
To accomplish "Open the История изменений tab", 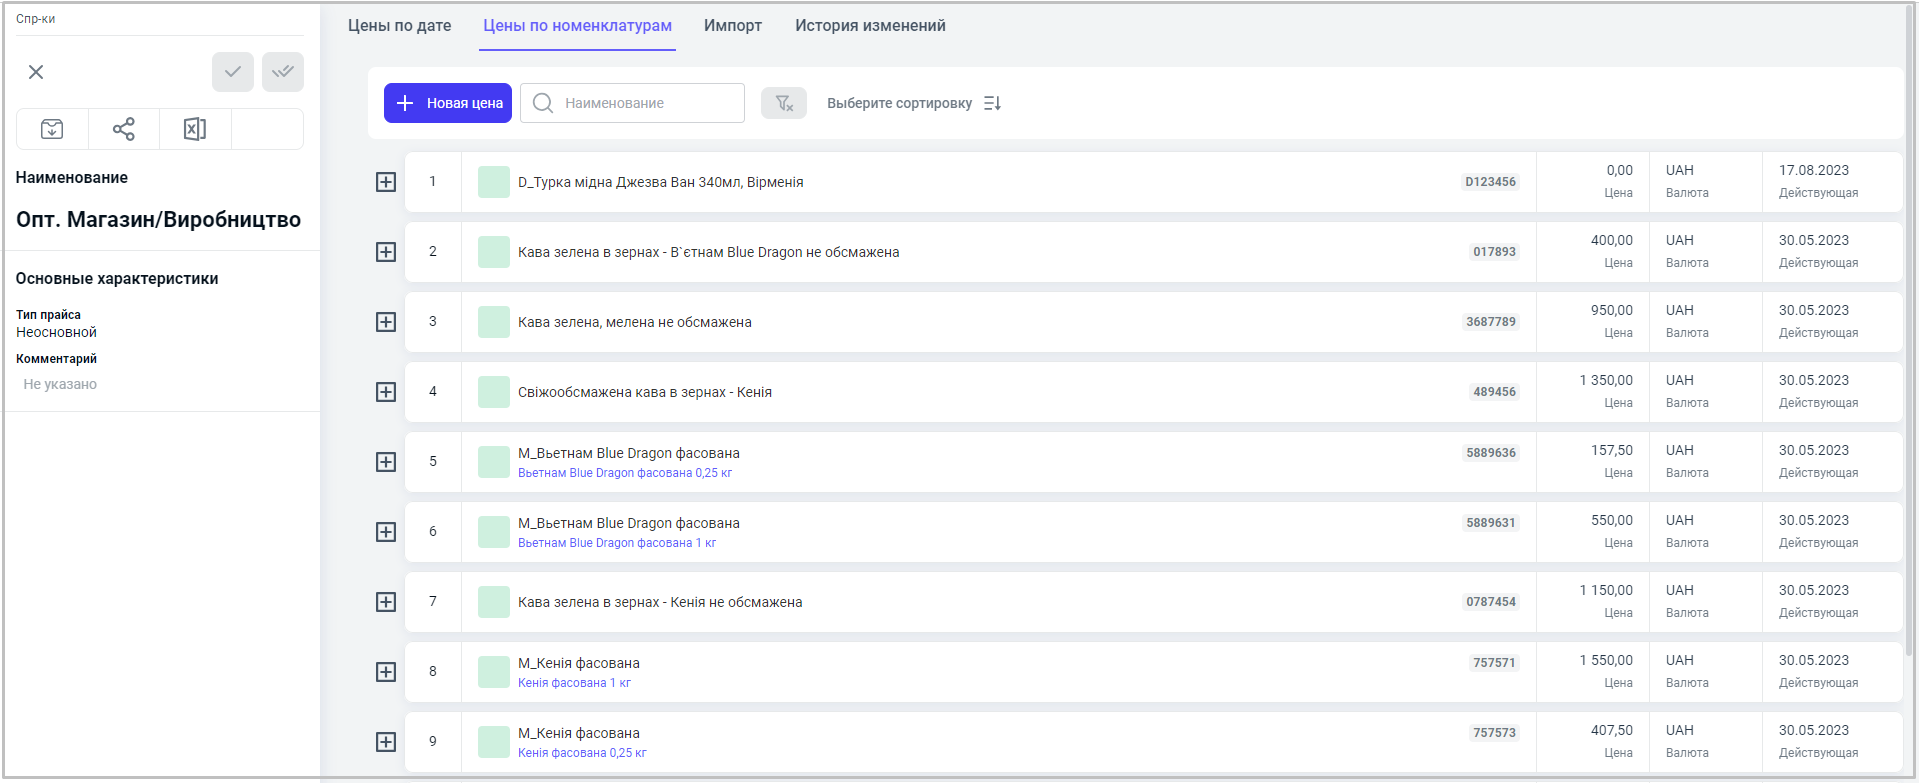I will click(870, 26).
